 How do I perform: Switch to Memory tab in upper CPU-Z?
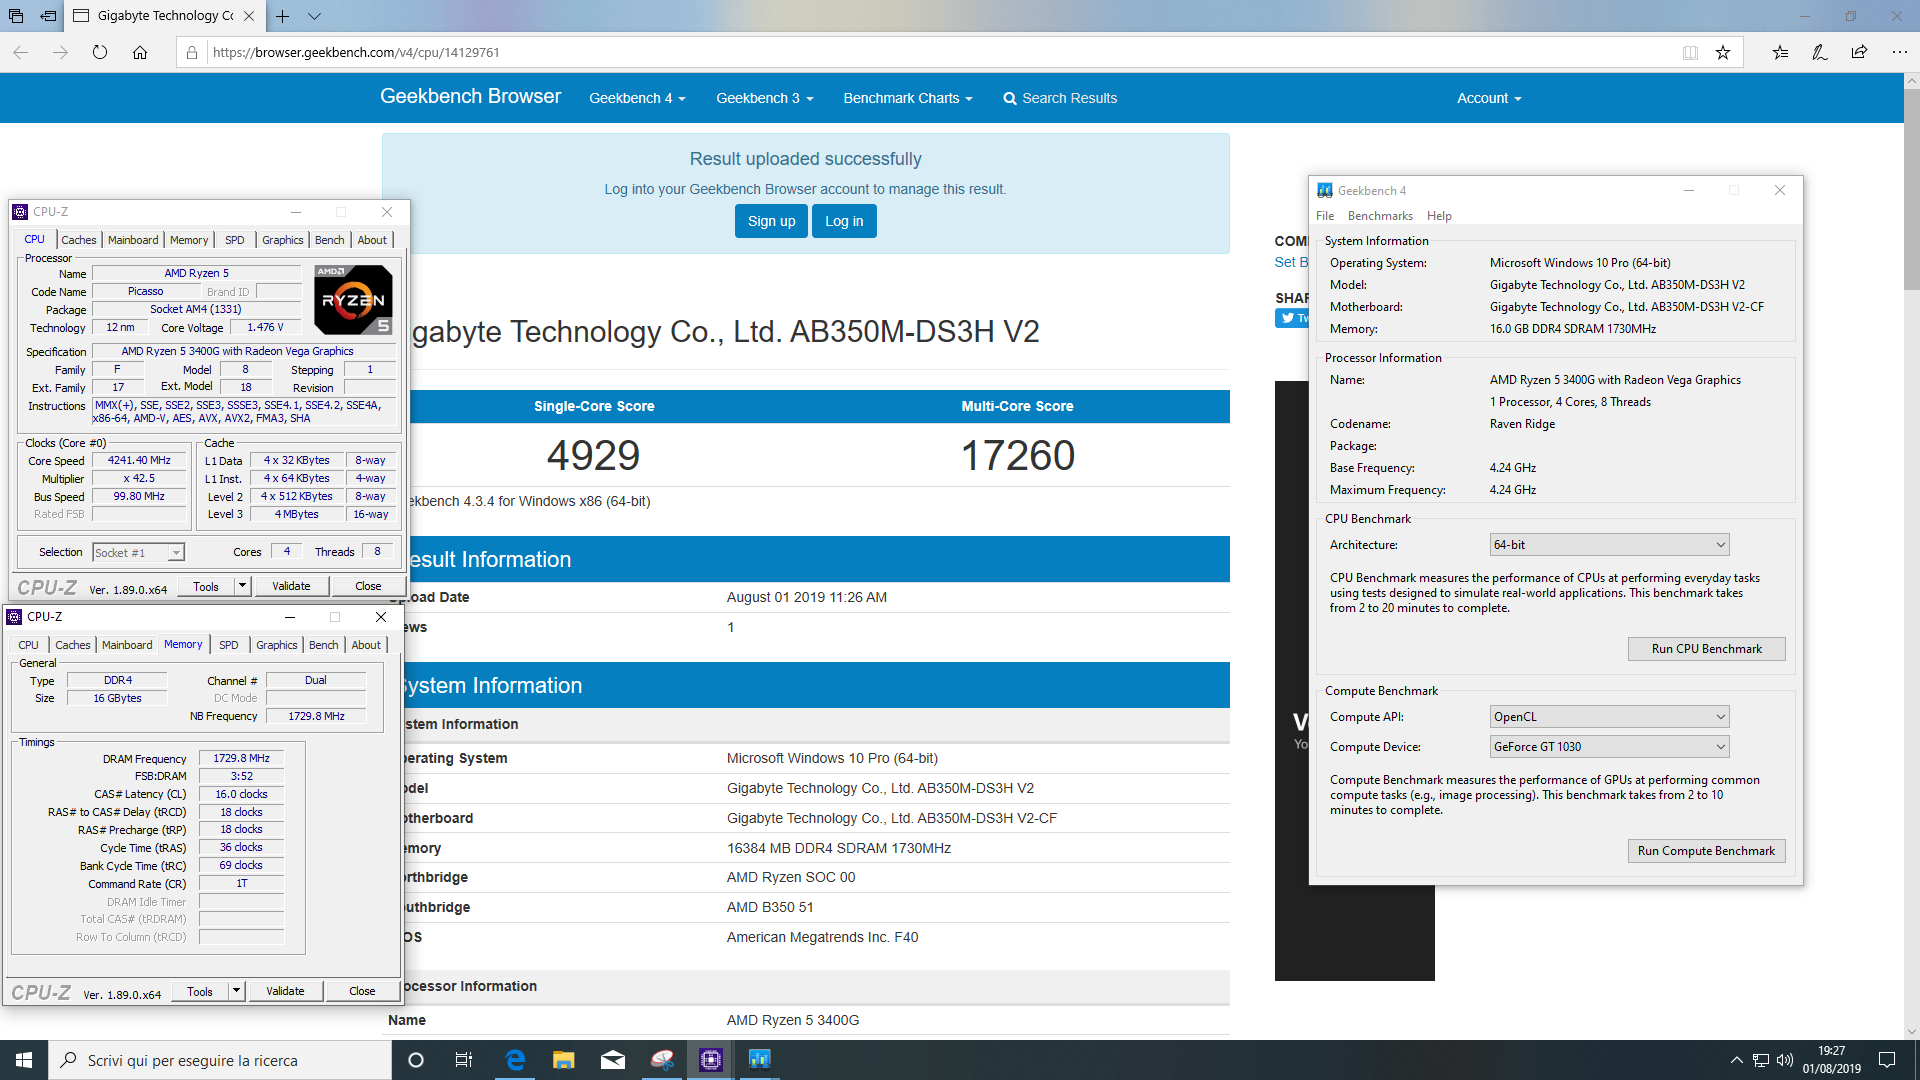[x=189, y=240]
